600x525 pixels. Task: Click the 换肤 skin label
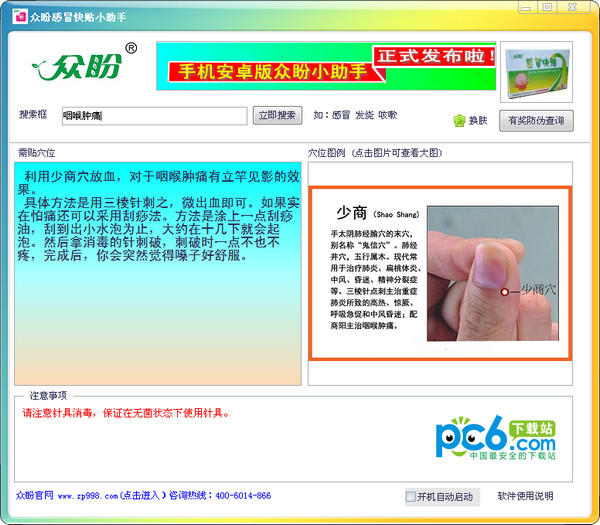tap(478, 121)
